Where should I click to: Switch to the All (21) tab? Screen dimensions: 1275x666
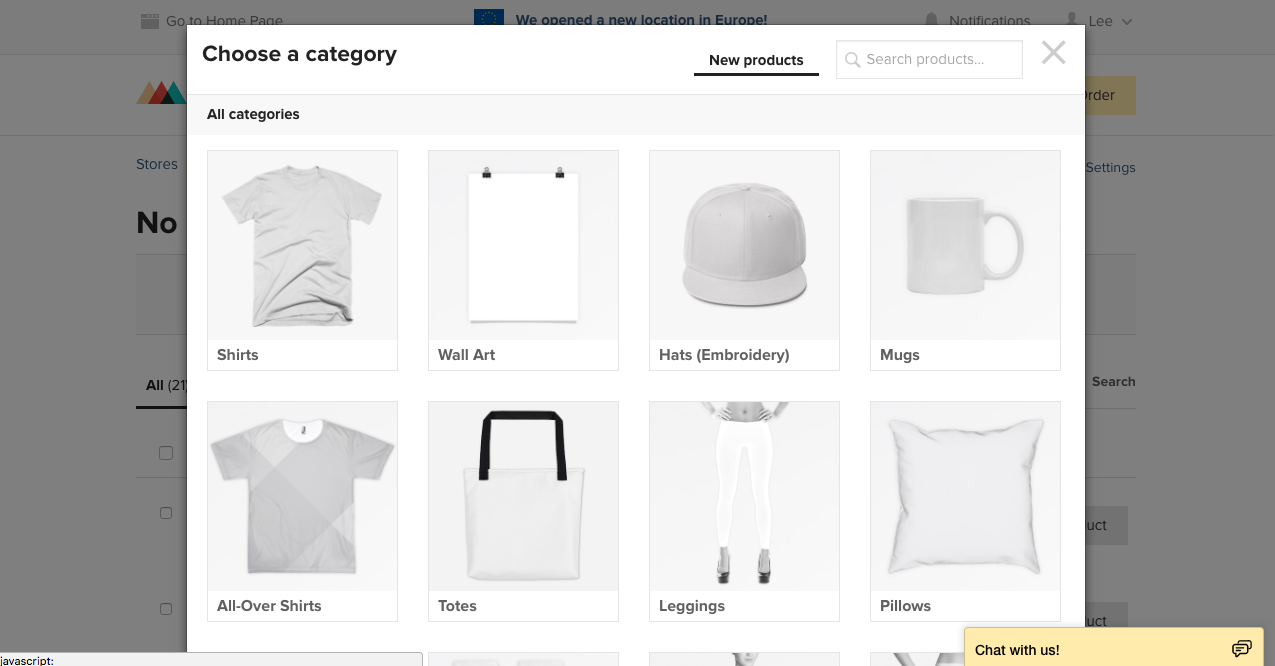click(166, 385)
